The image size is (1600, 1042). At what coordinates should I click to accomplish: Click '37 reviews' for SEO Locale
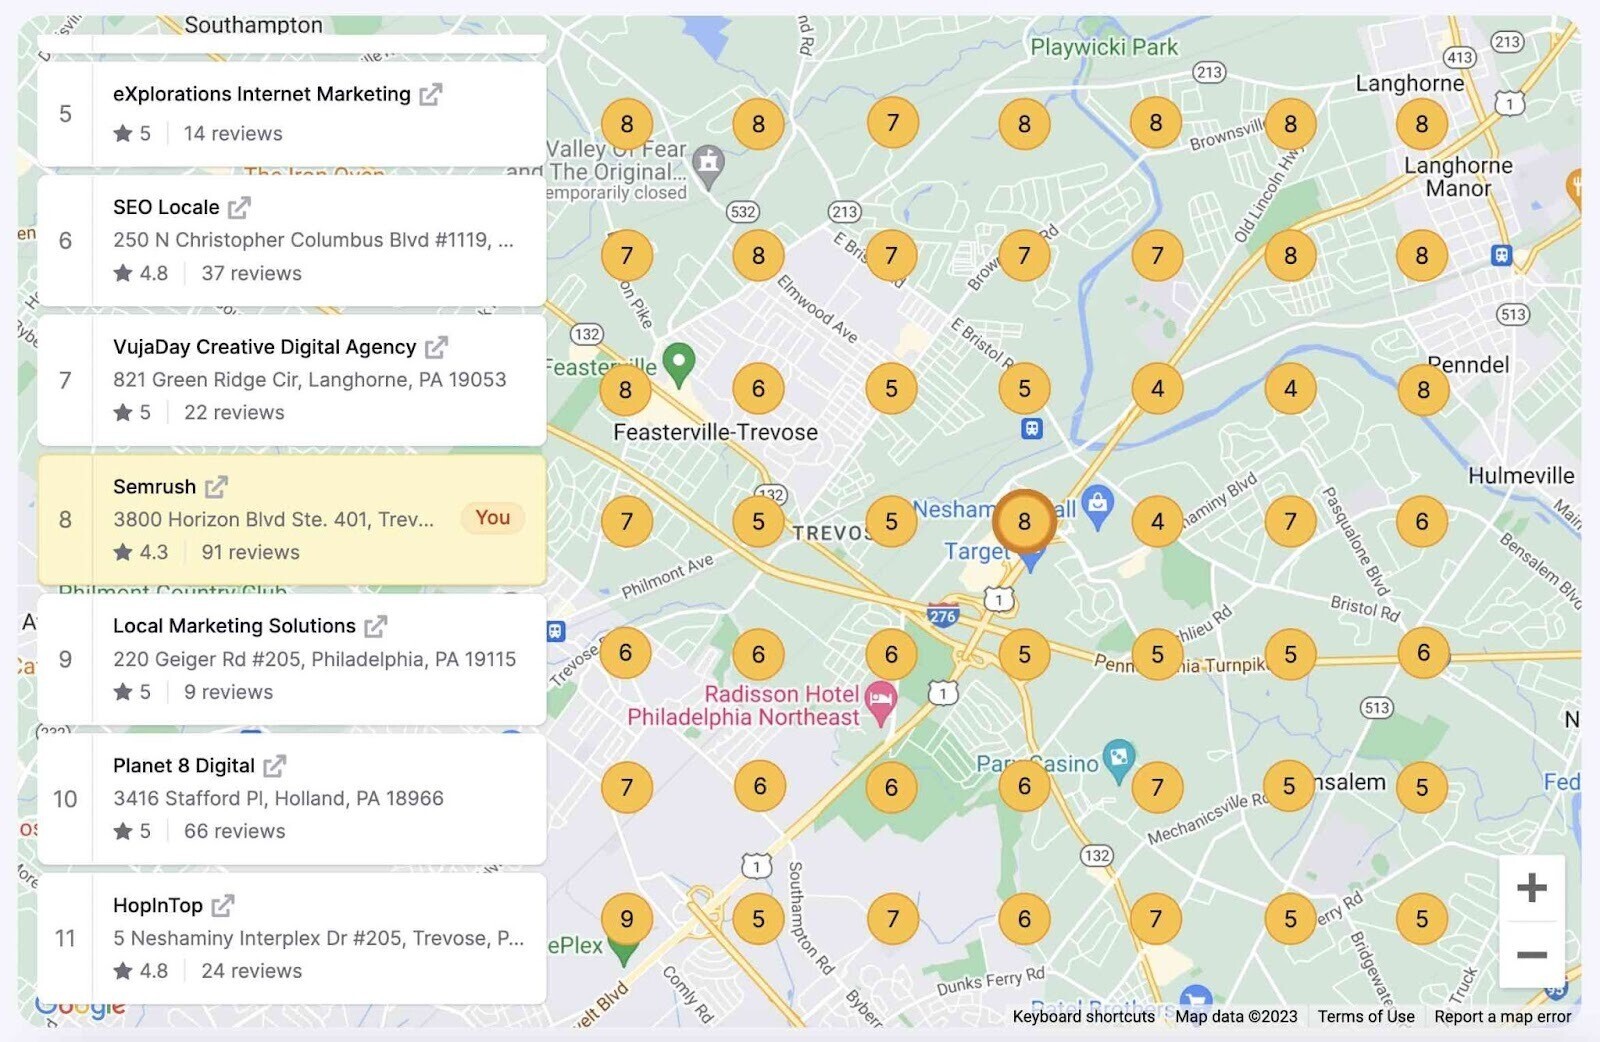[251, 273]
